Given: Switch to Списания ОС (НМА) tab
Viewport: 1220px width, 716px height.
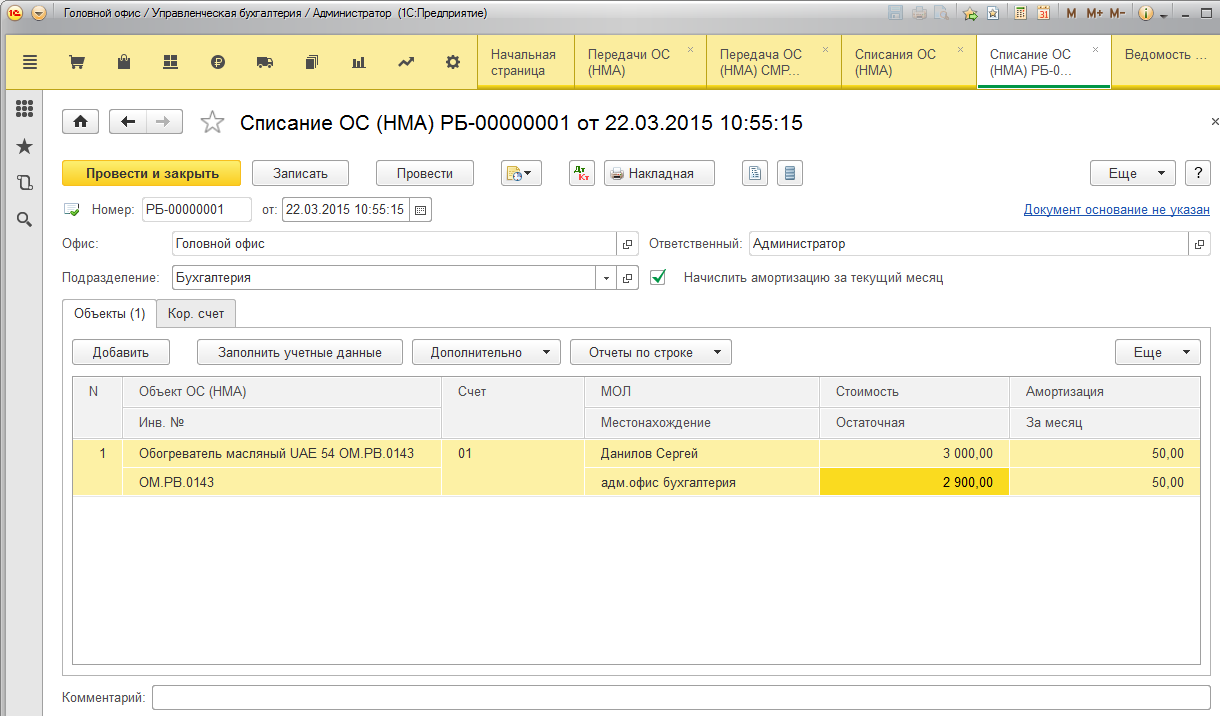Looking at the screenshot, I should [x=908, y=62].
